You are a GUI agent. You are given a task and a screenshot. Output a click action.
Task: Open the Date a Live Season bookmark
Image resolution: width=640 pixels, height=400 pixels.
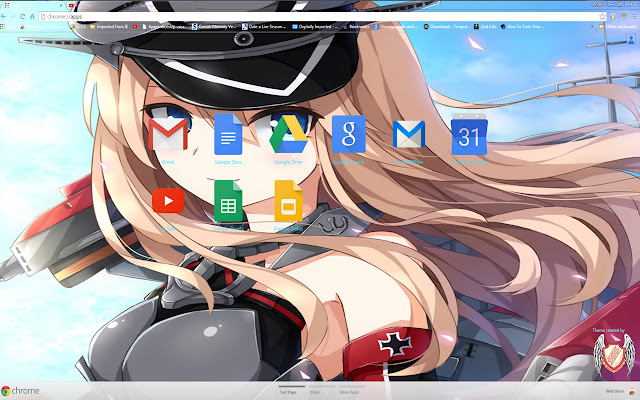264,27
